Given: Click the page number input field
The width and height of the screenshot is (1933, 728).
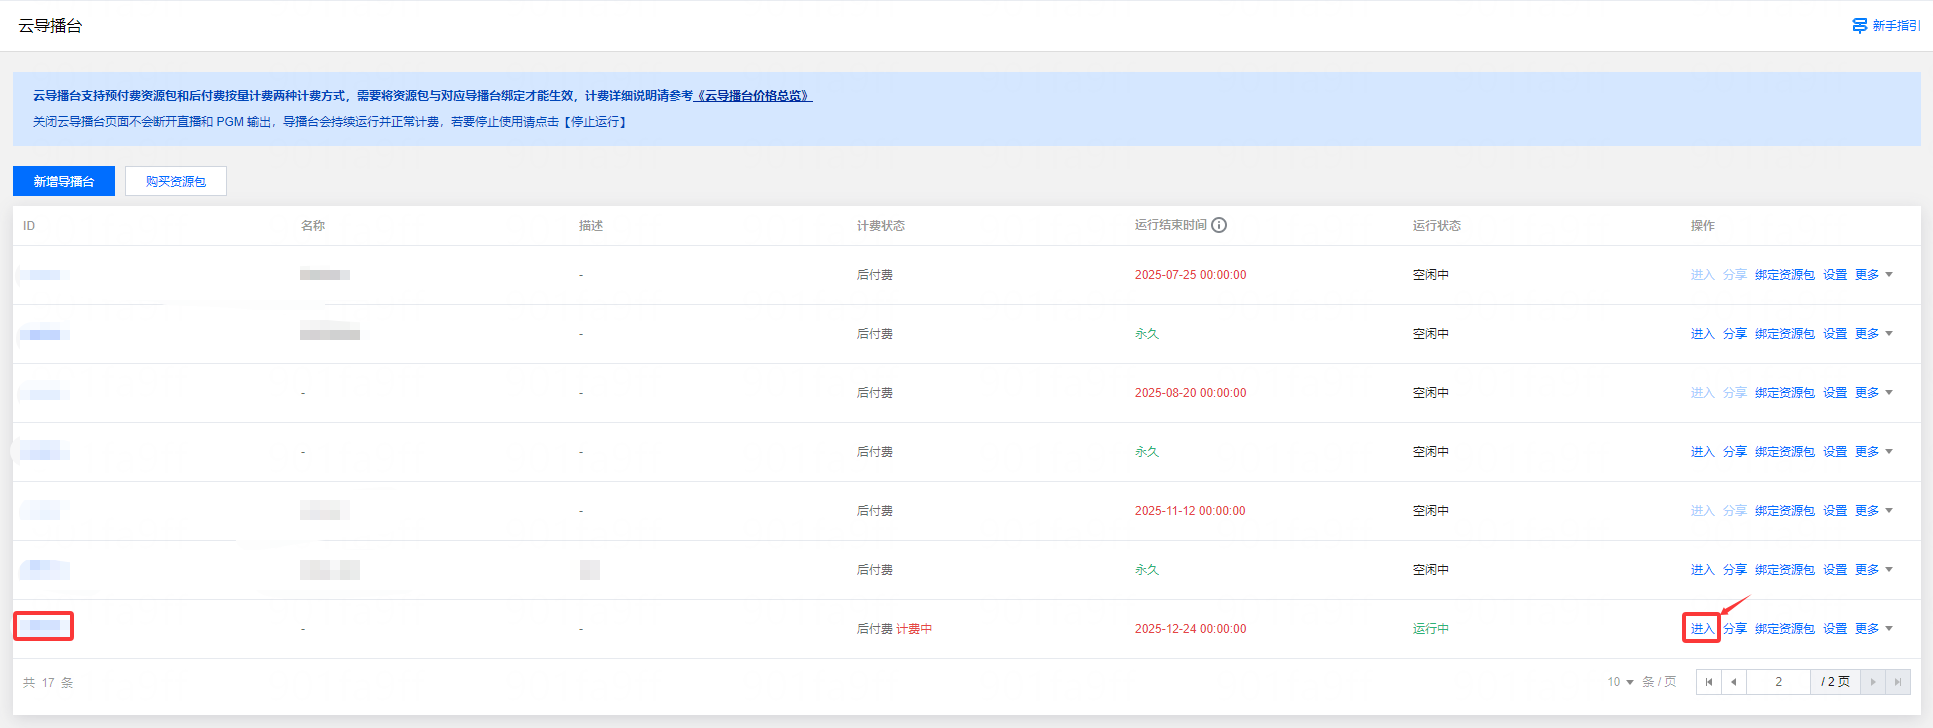Looking at the screenshot, I should [x=1778, y=682].
